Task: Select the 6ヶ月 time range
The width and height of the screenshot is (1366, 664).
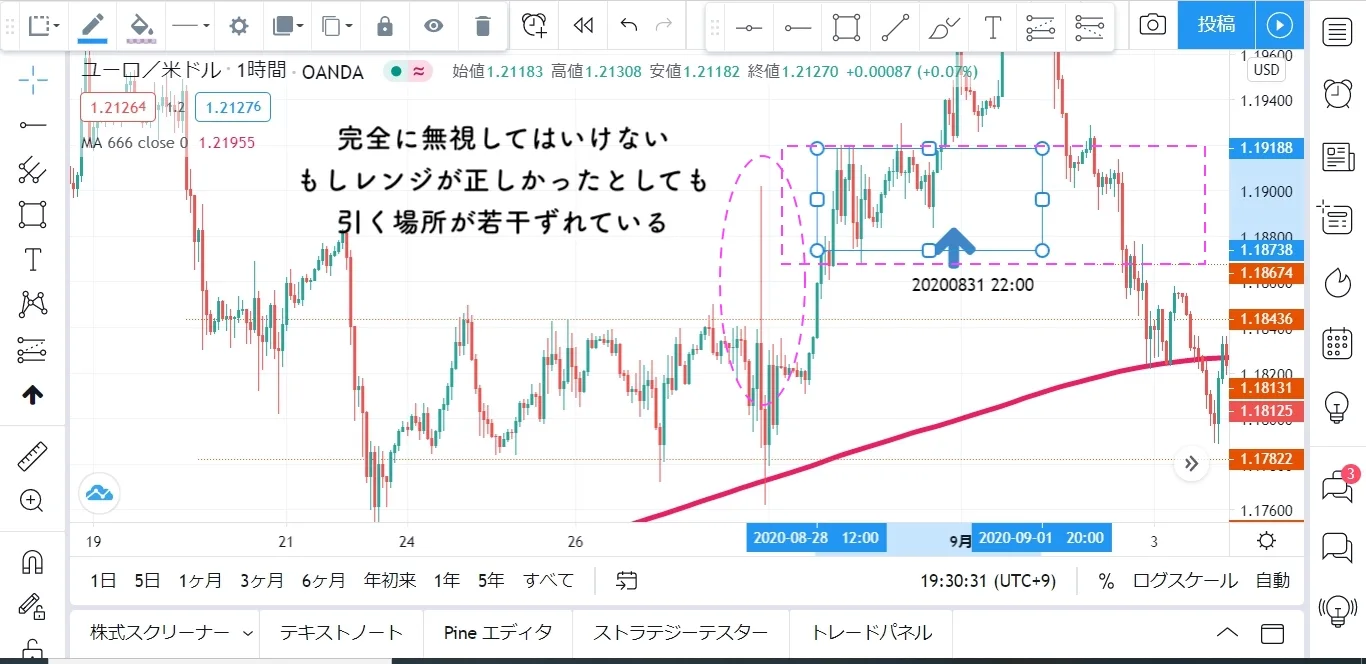Action: tap(322, 581)
